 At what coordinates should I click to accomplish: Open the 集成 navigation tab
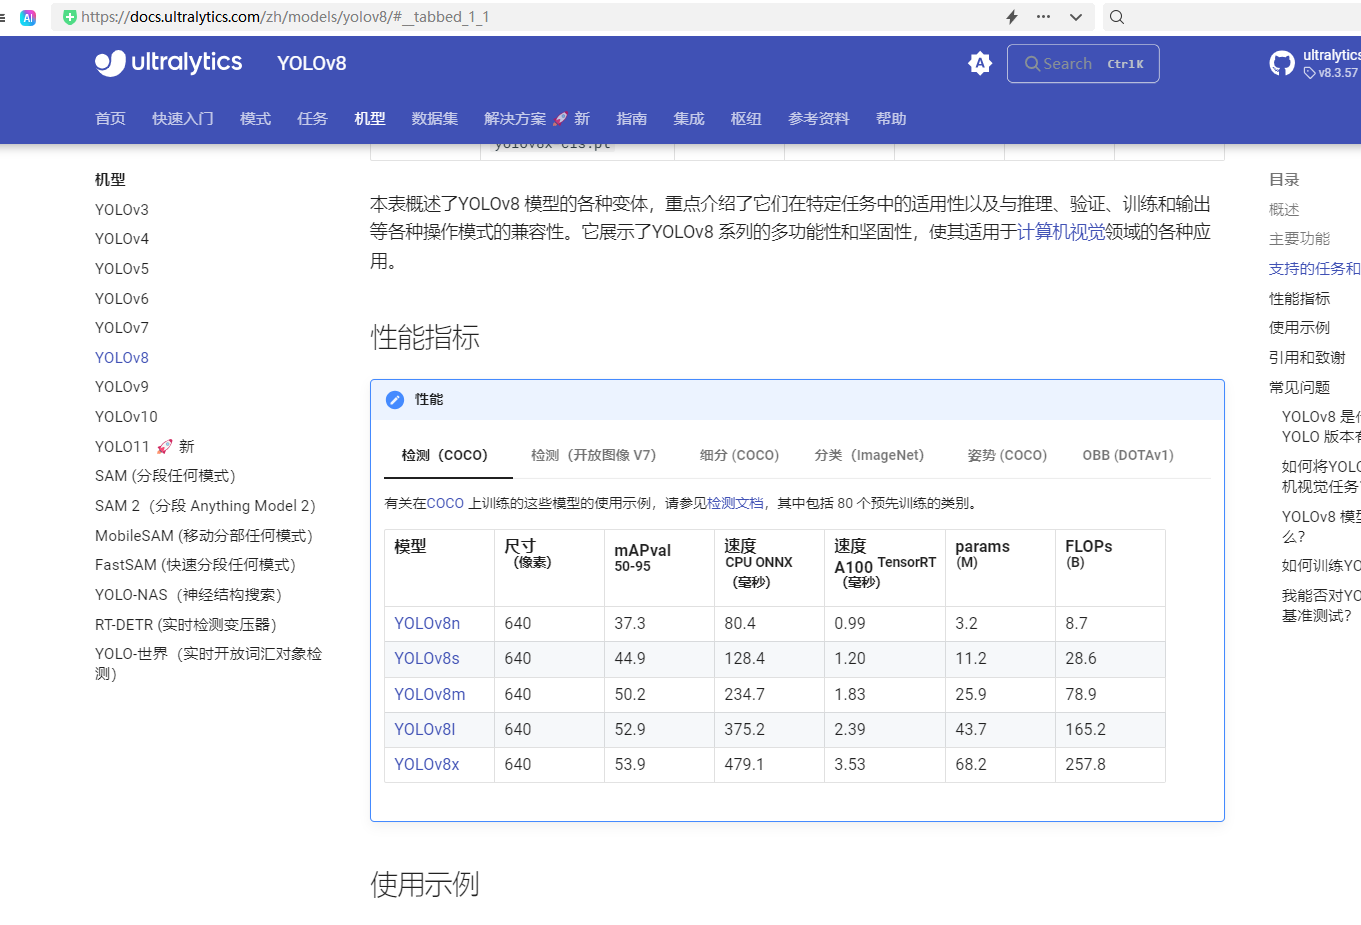pos(689,119)
